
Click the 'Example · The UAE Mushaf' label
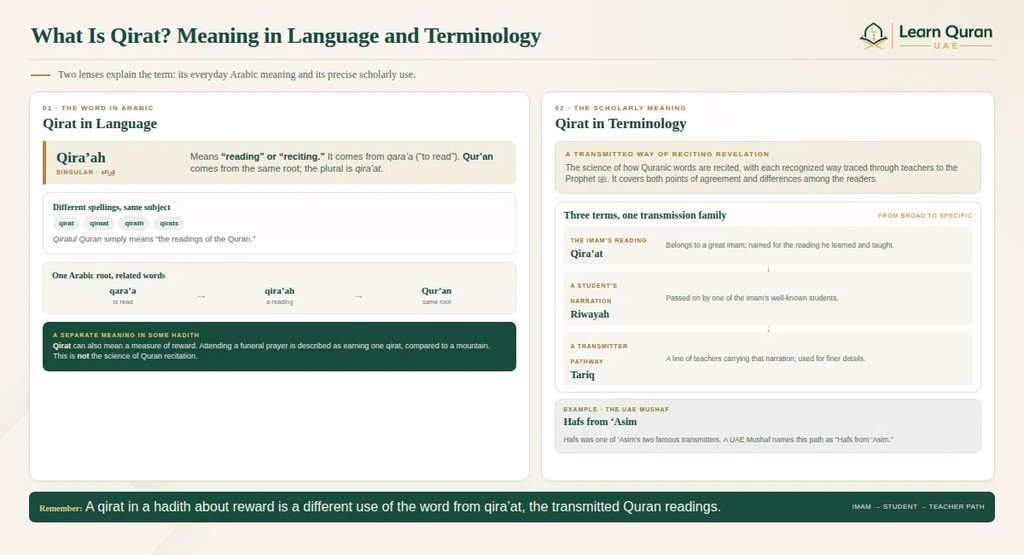tap(616, 409)
